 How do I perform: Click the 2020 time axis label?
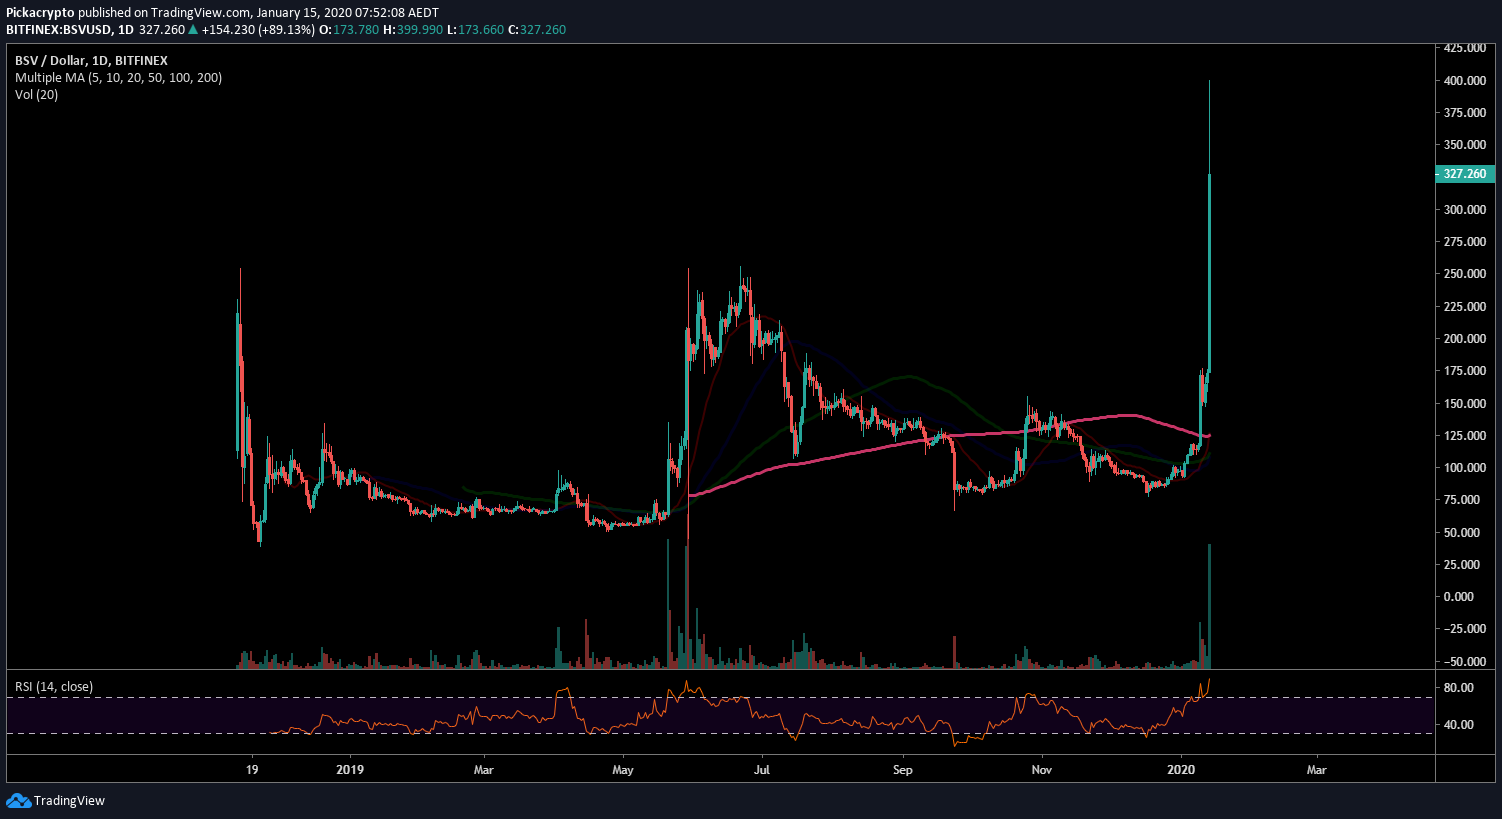(x=1182, y=770)
